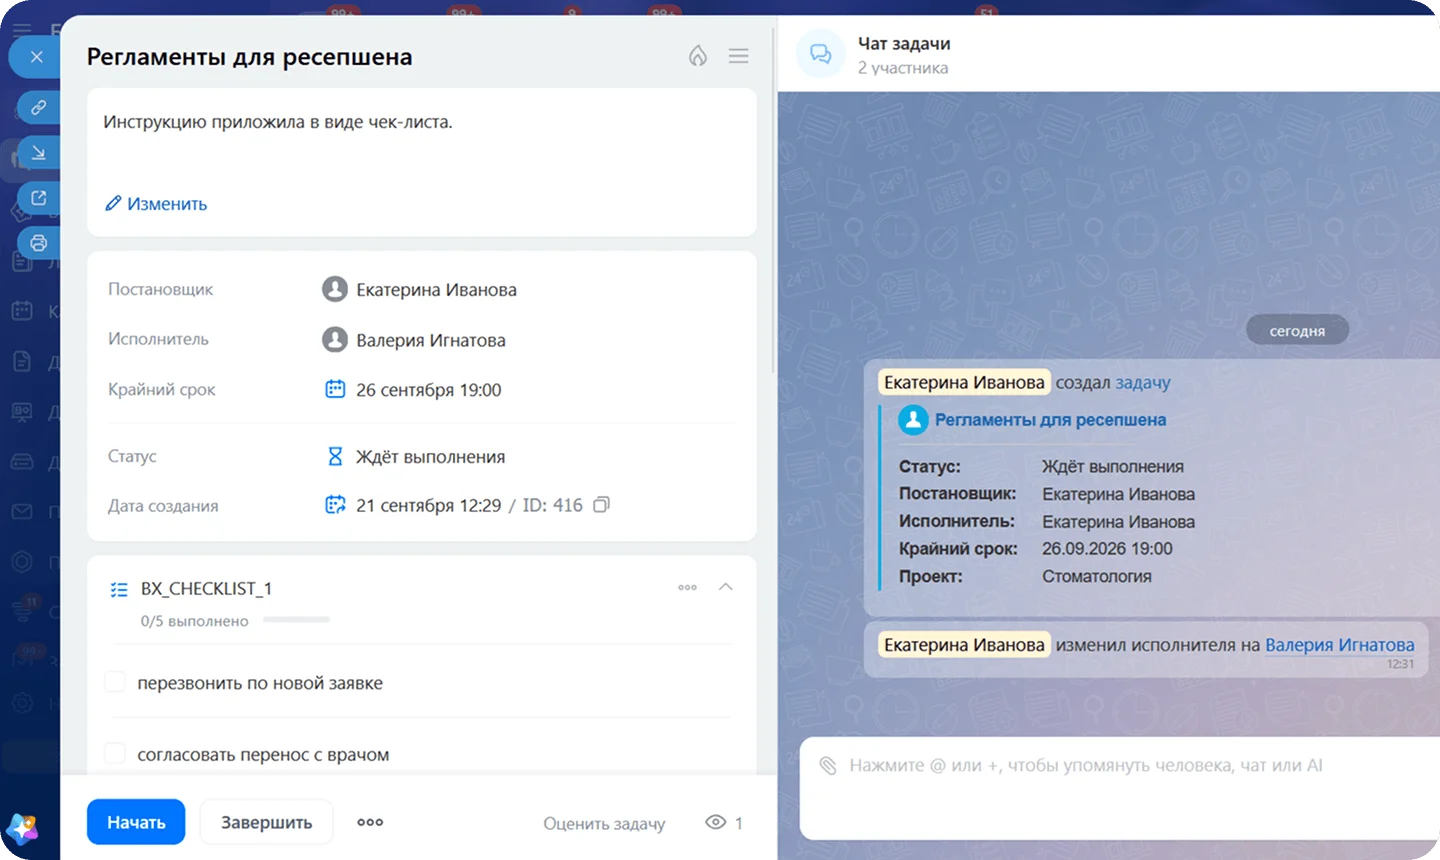Attach file with paperclip in chat input
This screenshot has height=860, width=1440.
828,765
